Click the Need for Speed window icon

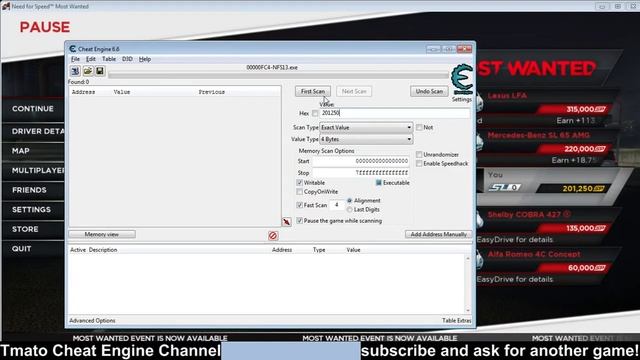[x=6, y=6]
